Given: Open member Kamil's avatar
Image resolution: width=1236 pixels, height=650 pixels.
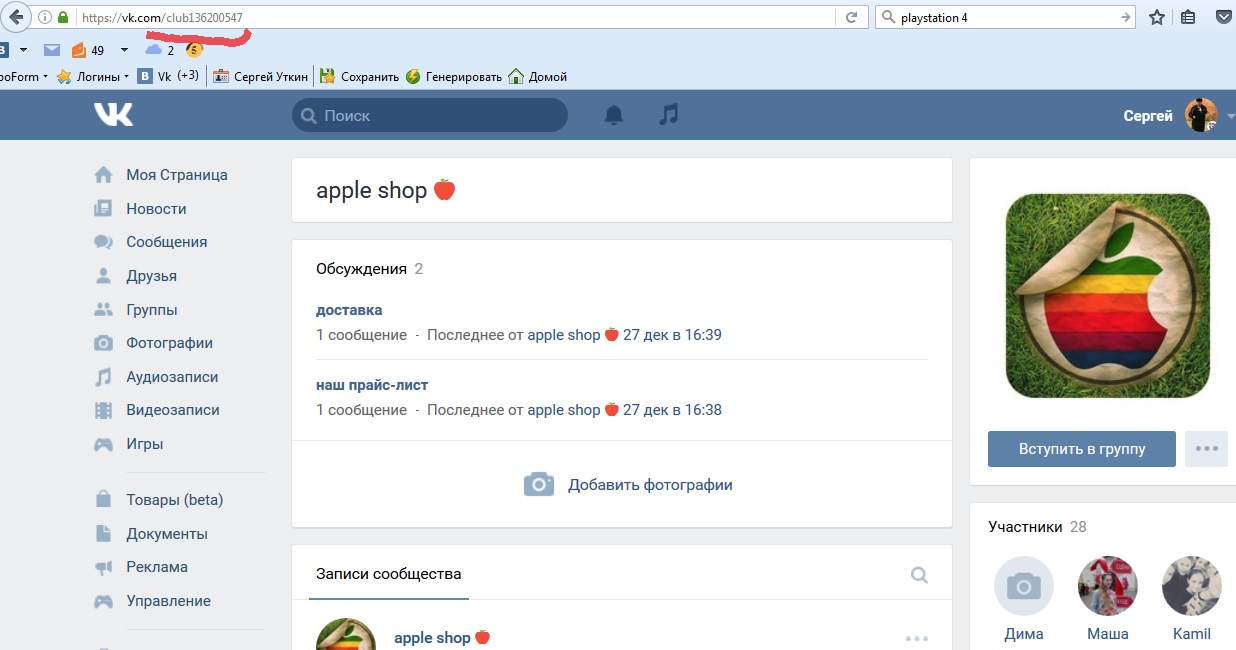Looking at the screenshot, I should 1192,586.
